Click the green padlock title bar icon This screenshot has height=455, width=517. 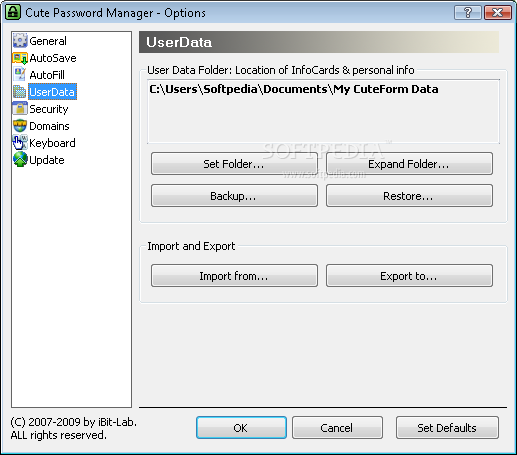pos(13,12)
